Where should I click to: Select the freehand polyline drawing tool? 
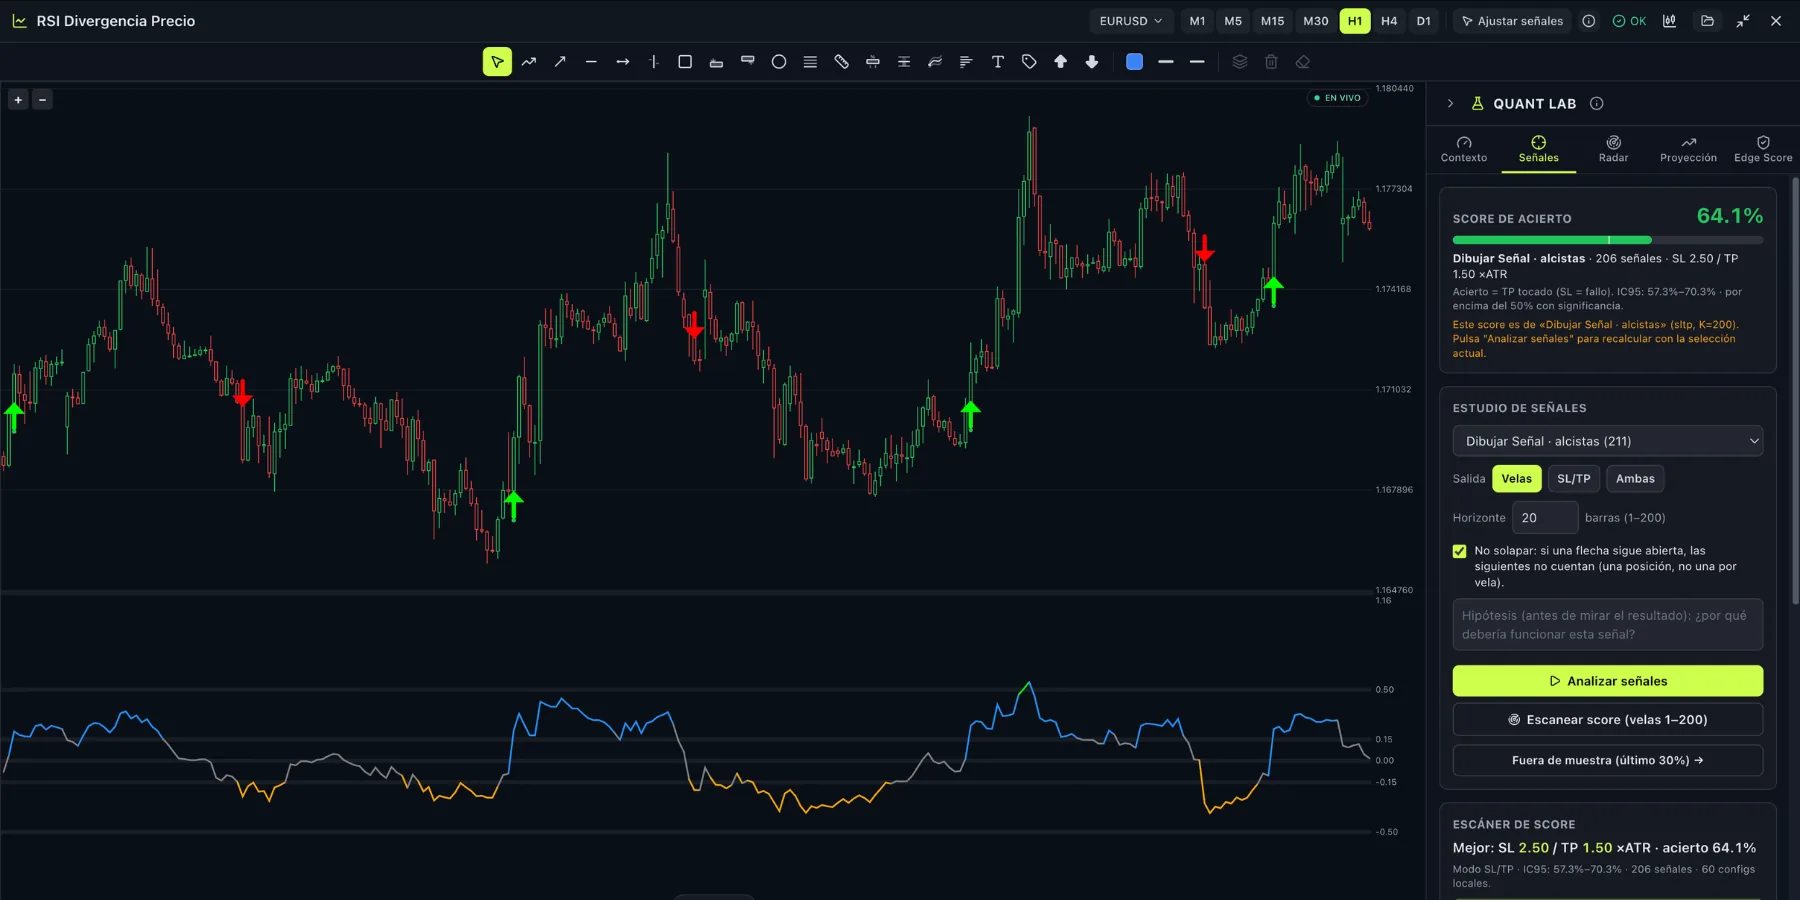529,62
